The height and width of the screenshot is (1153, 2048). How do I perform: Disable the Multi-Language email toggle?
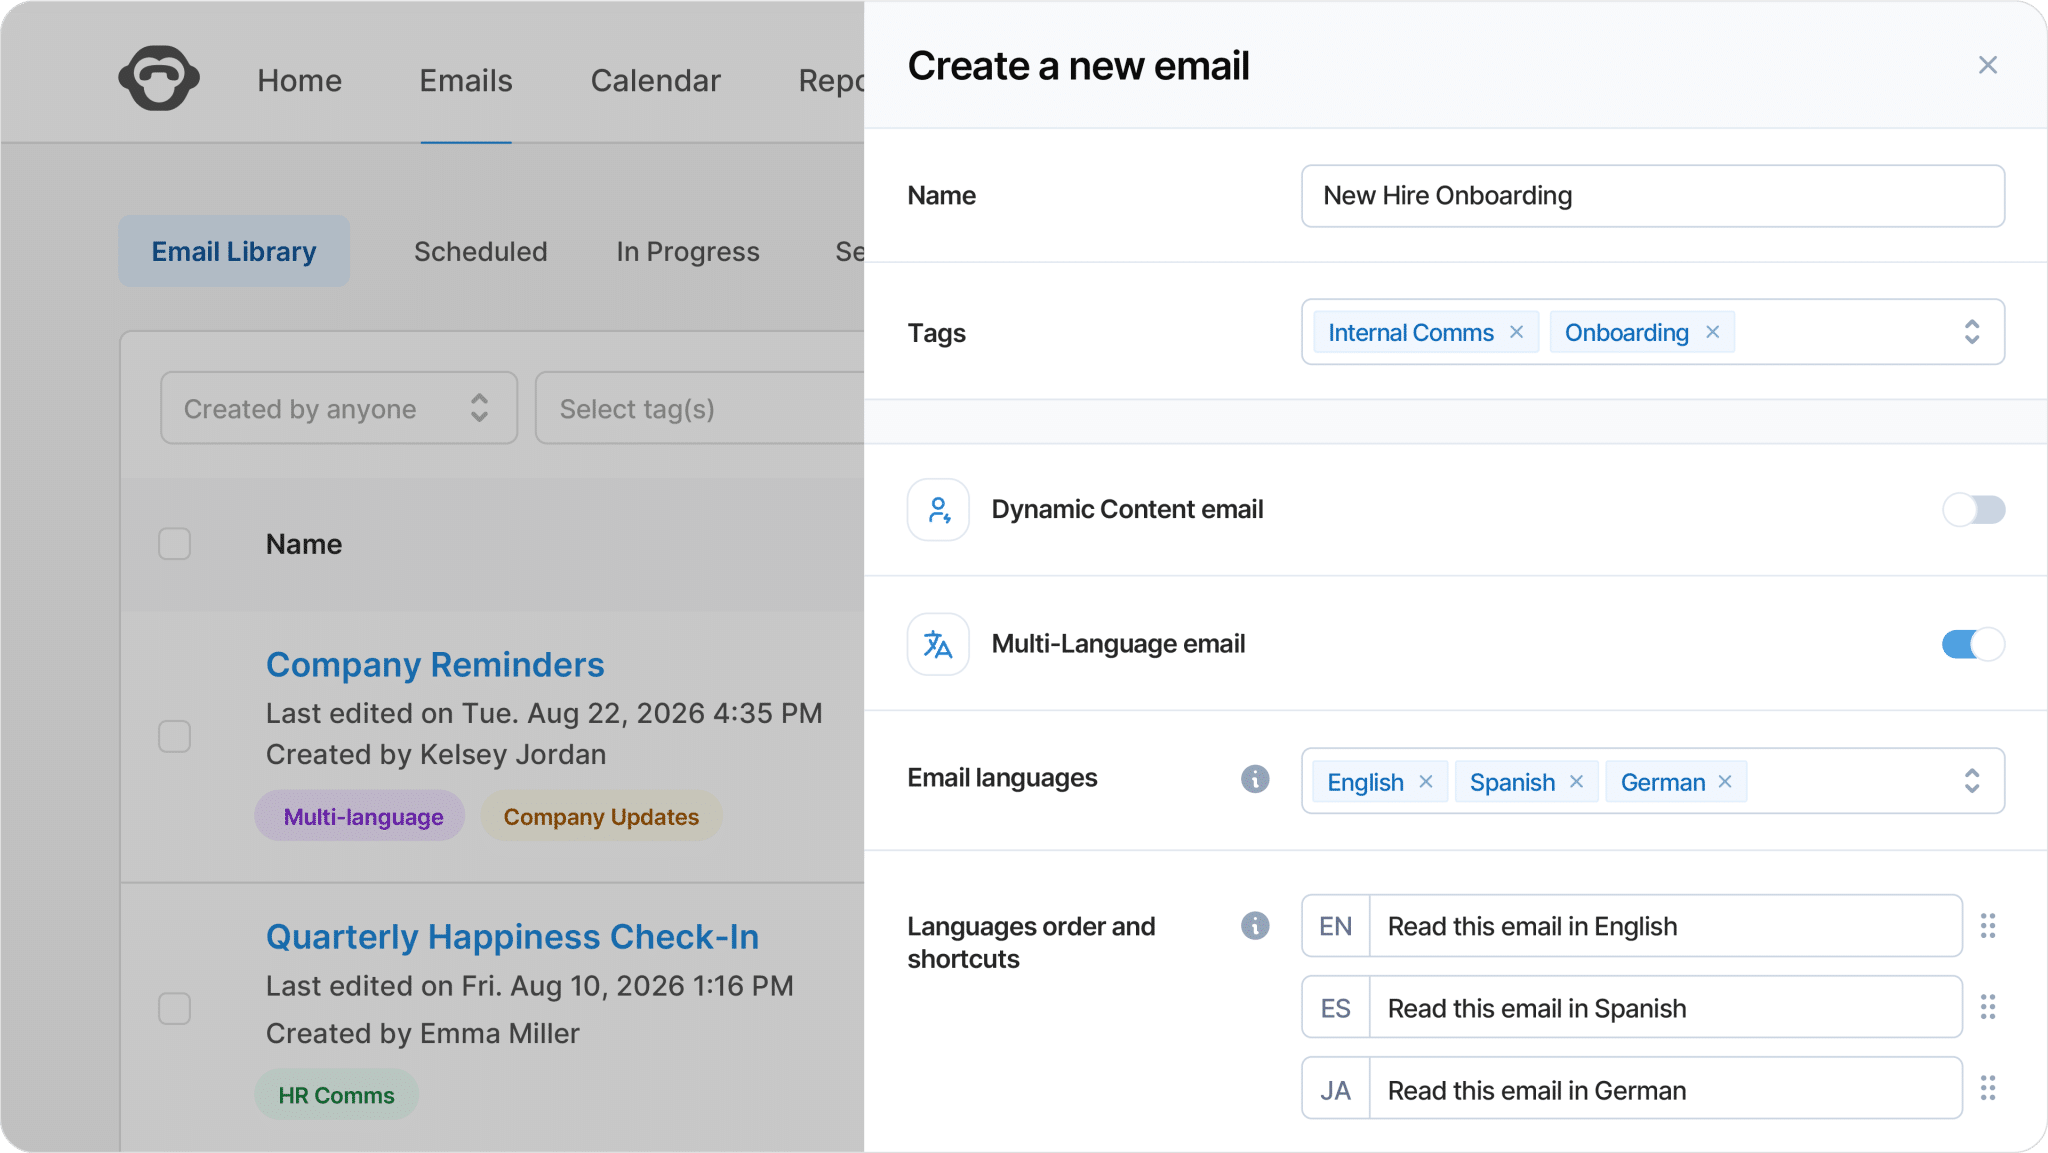[1974, 644]
